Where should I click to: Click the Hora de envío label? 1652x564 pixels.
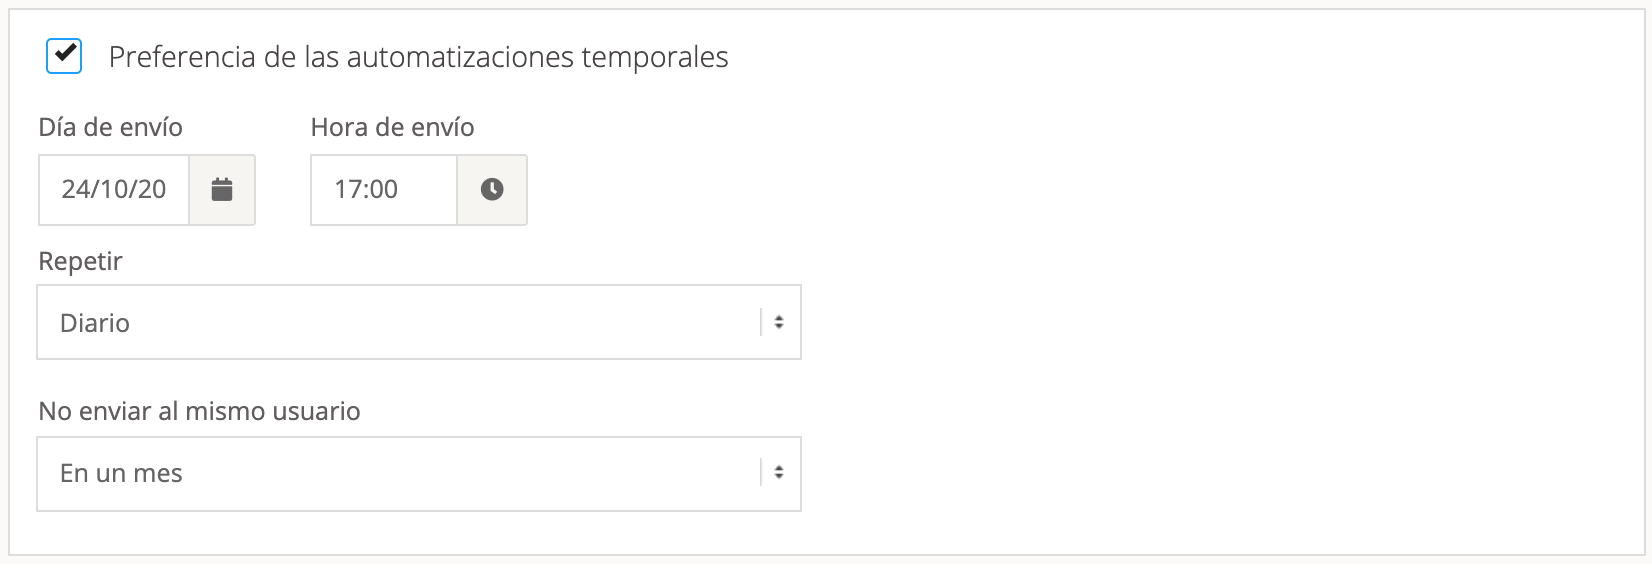coord(392,127)
